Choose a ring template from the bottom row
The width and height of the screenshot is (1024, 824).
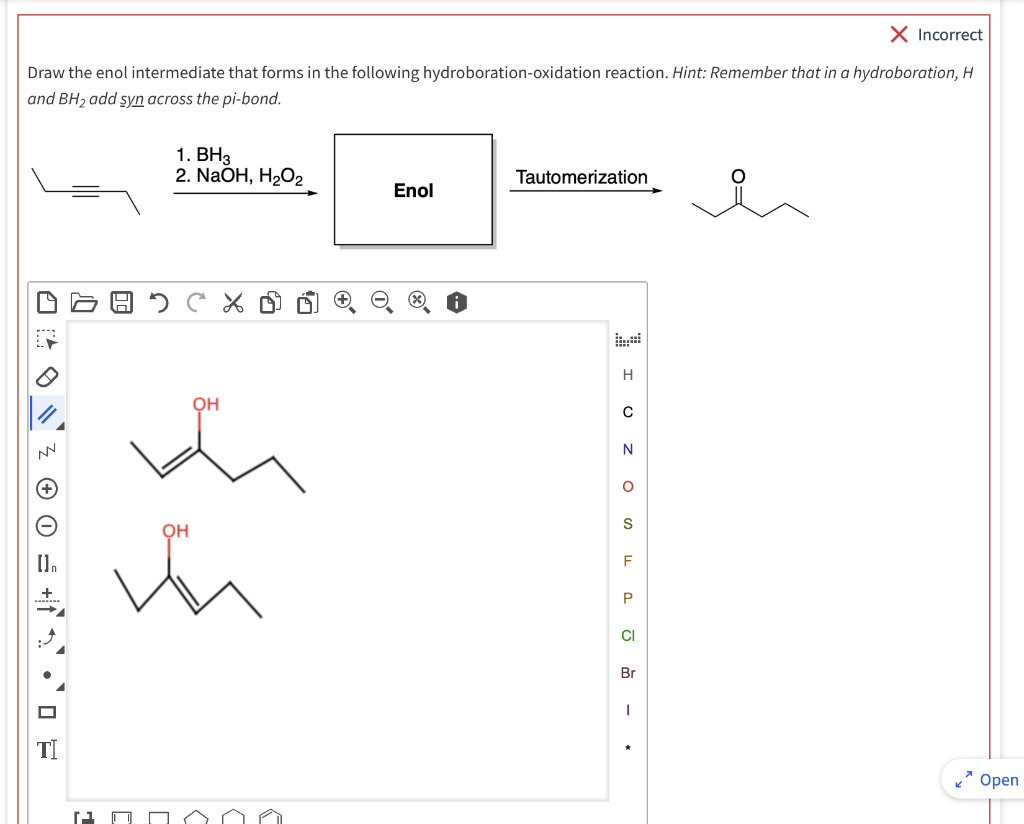232,817
